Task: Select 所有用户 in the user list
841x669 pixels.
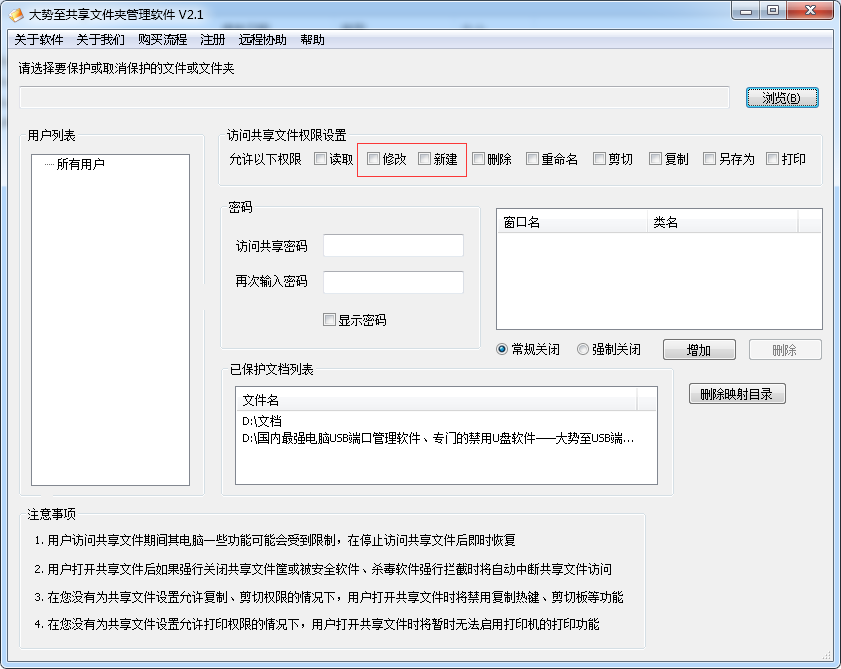Action: pos(80,165)
